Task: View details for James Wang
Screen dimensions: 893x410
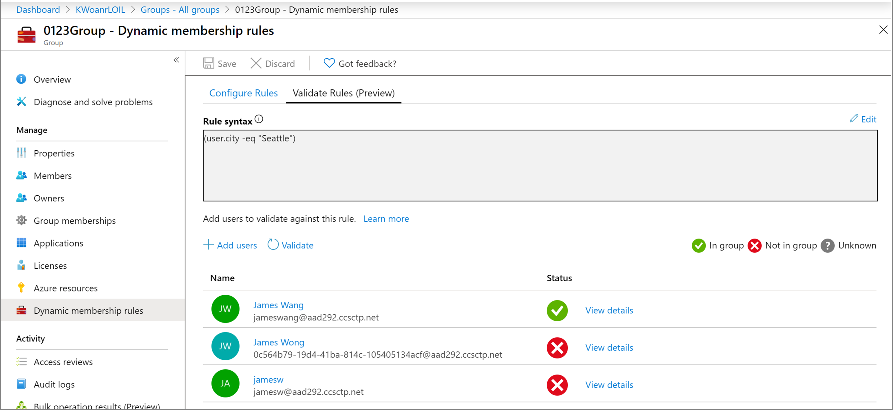Action: point(609,310)
